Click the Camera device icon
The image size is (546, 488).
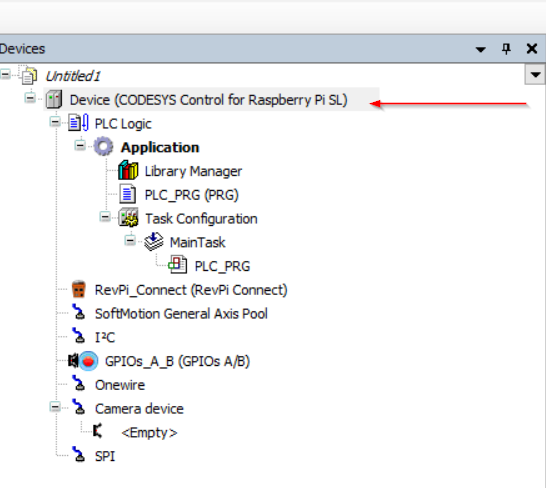79,408
